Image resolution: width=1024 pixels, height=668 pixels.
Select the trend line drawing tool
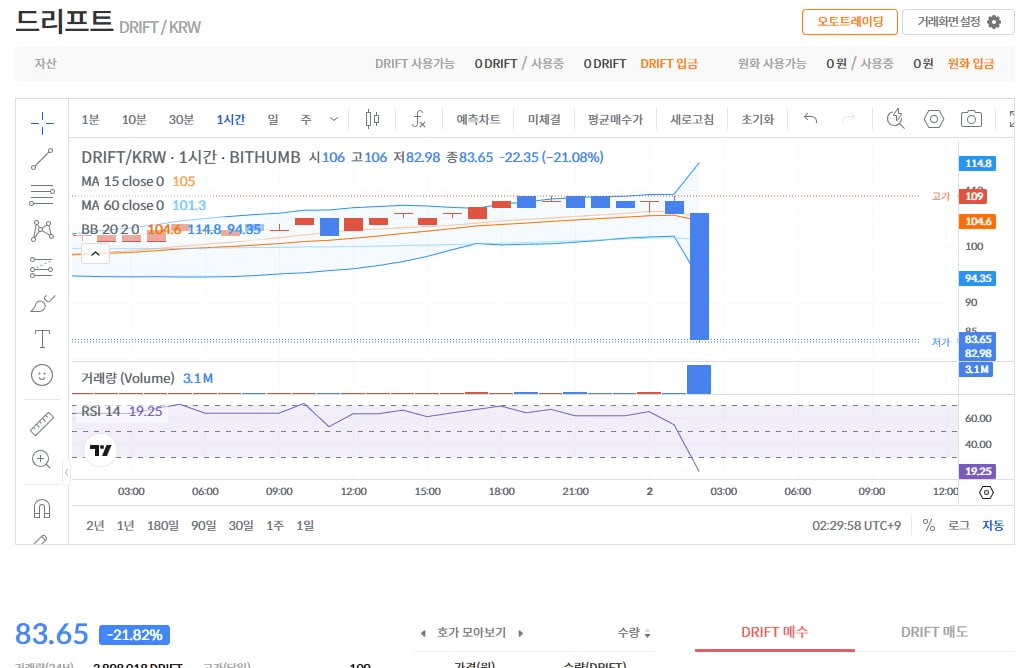coord(42,158)
